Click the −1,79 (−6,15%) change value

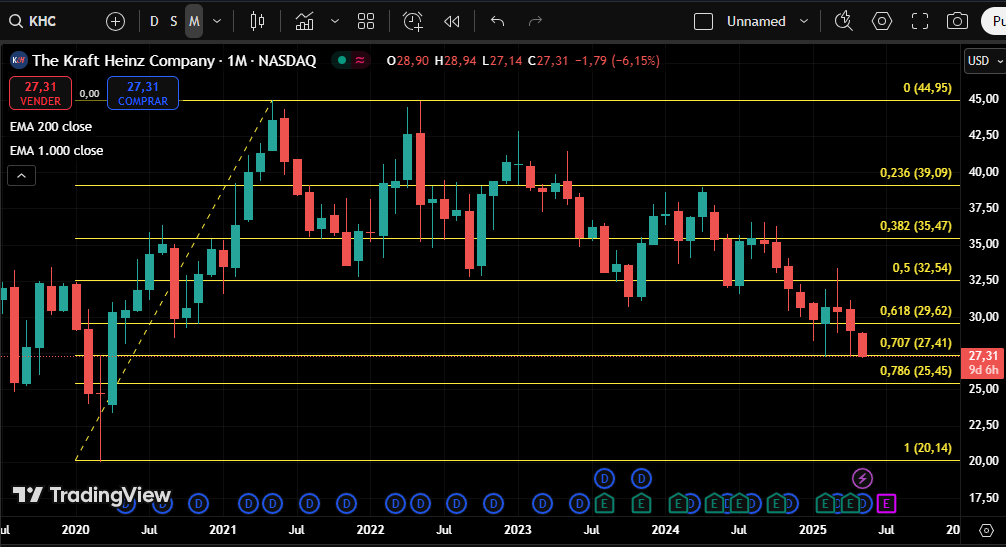tap(617, 60)
